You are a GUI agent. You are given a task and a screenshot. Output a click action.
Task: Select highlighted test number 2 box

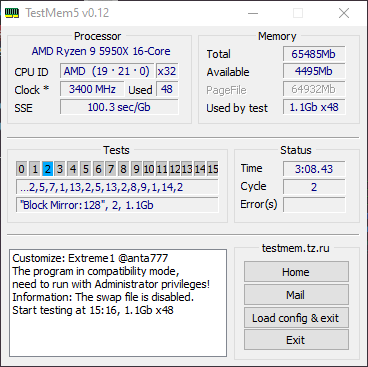pyautogui.click(x=47, y=169)
